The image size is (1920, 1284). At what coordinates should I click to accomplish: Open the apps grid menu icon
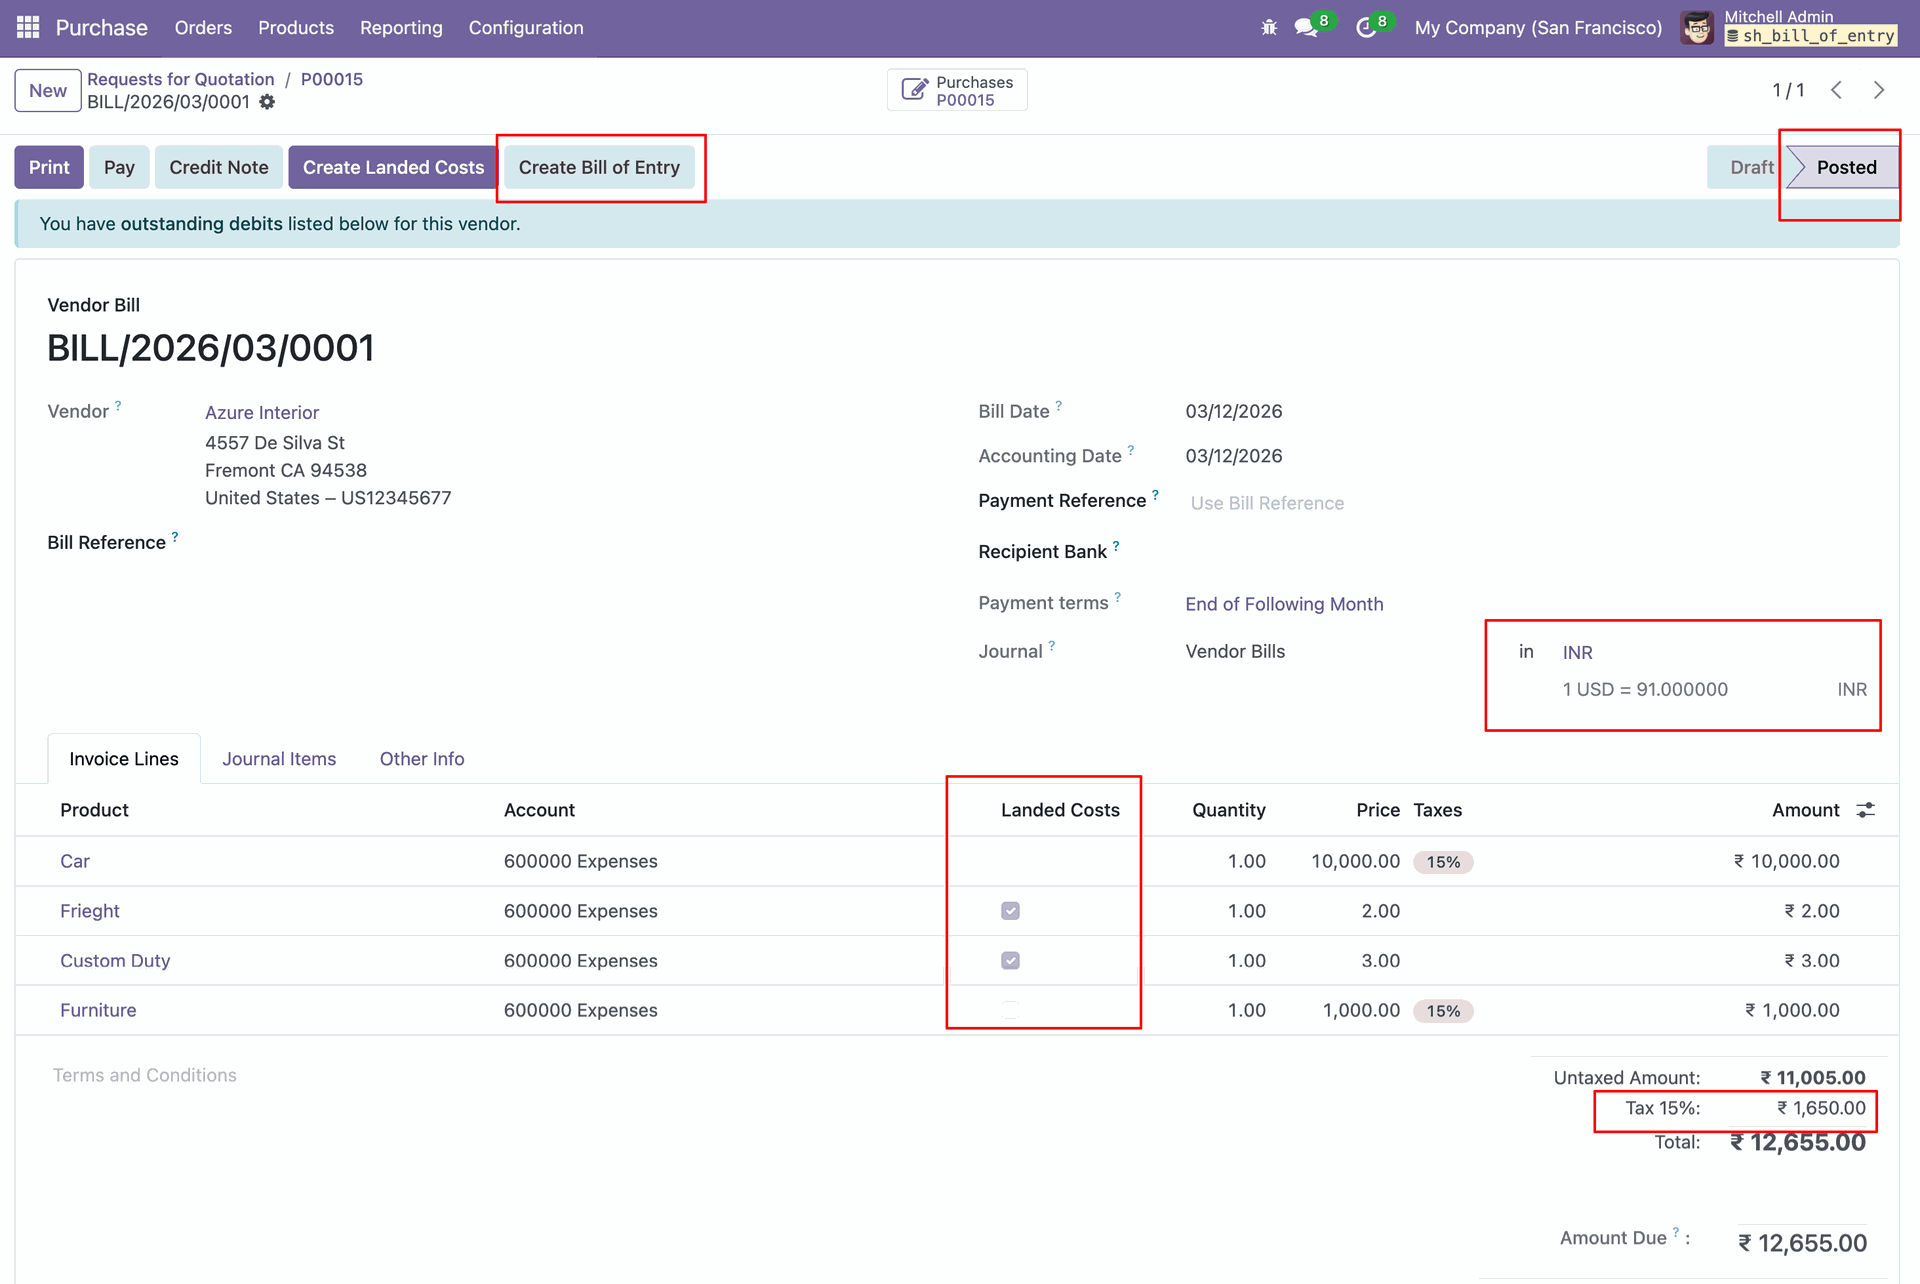tap(28, 27)
